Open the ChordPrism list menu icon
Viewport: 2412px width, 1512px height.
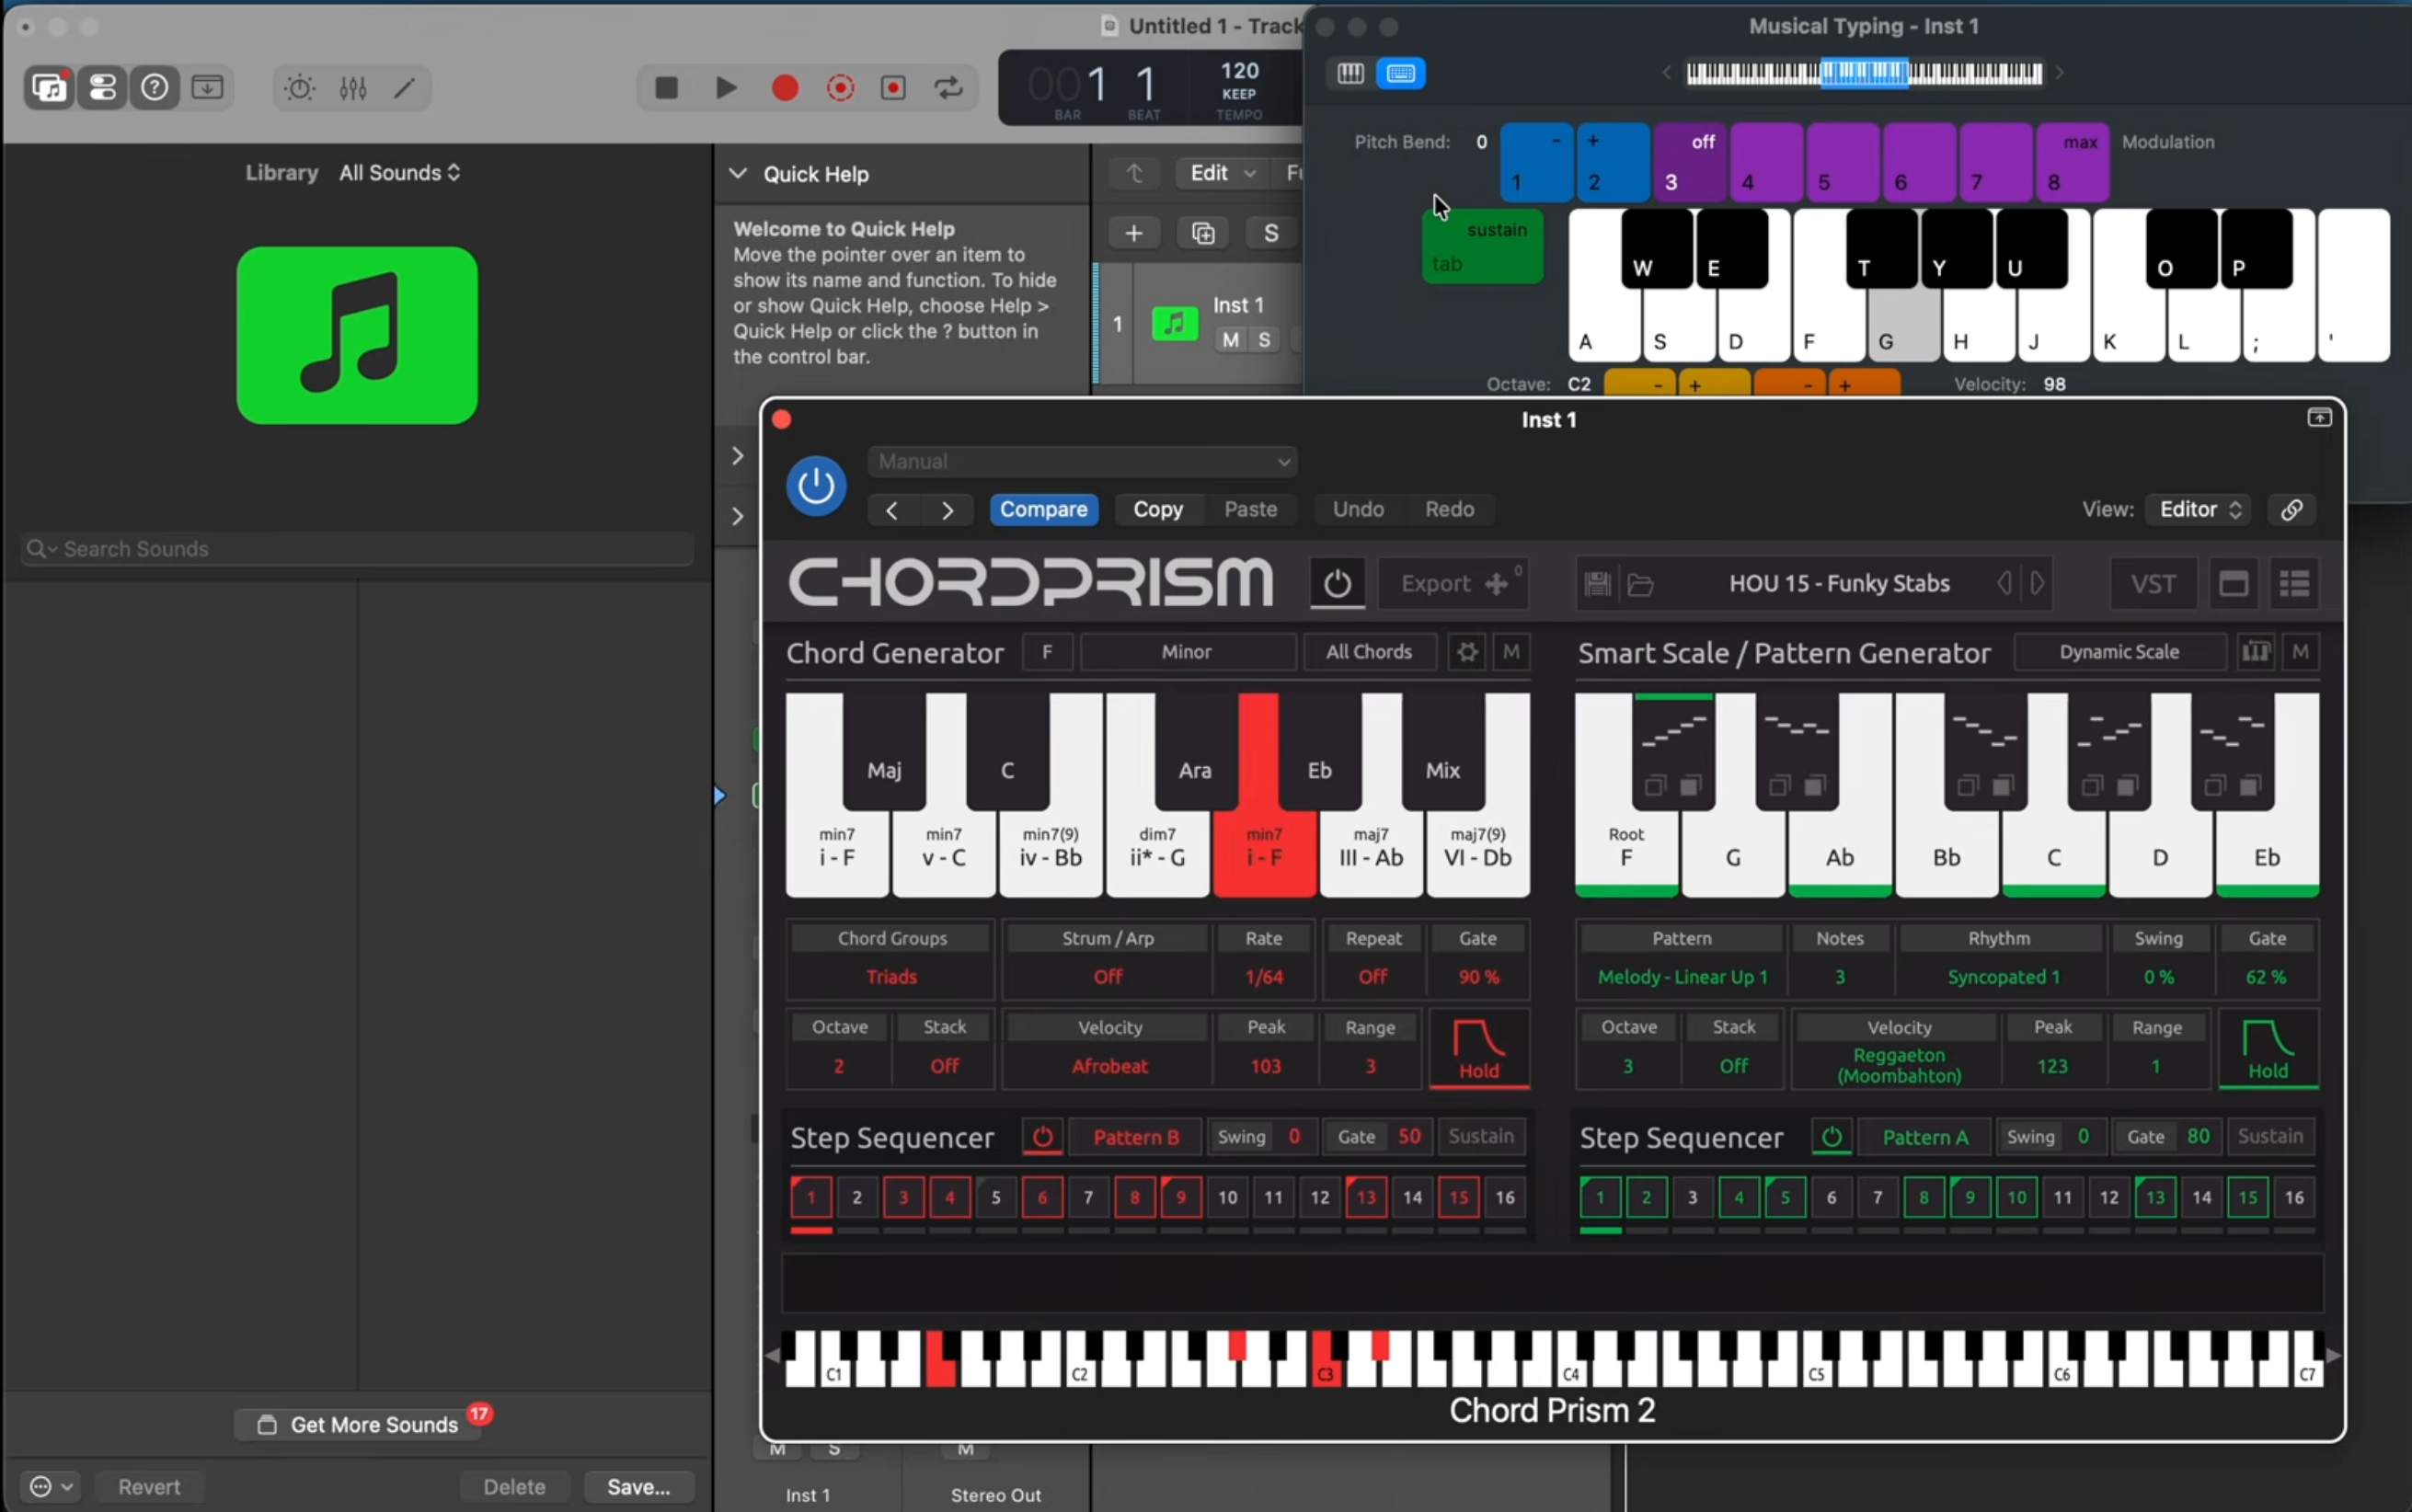point(2294,583)
